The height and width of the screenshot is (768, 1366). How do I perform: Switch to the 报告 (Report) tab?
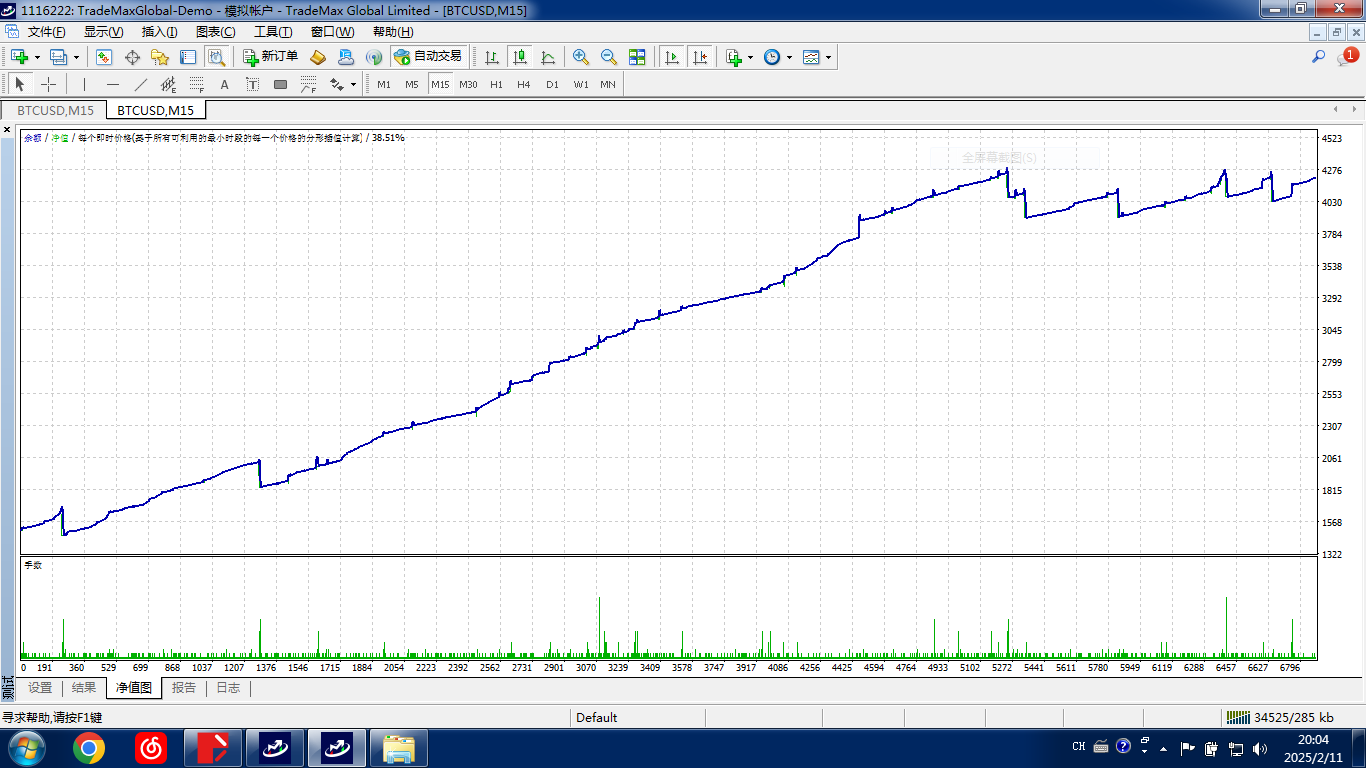tap(184, 688)
